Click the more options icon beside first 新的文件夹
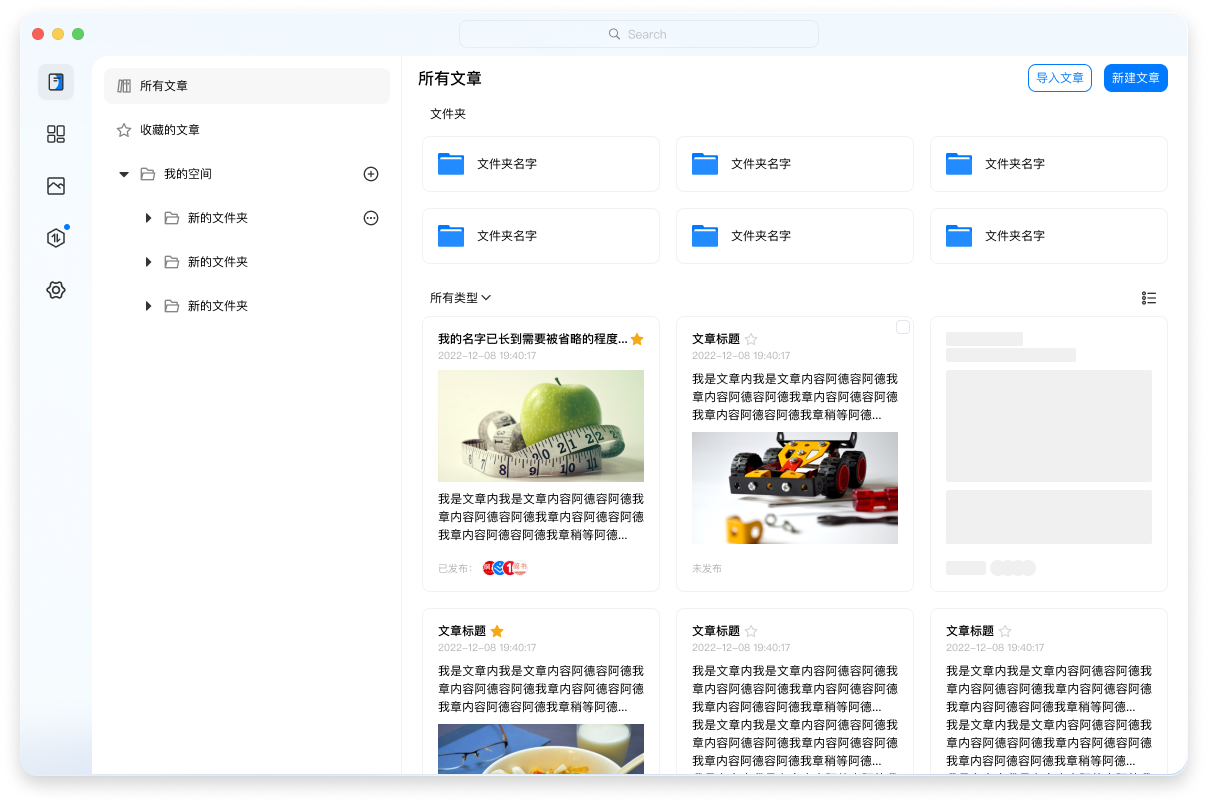The image size is (1208, 804). (x=371, y=218)
